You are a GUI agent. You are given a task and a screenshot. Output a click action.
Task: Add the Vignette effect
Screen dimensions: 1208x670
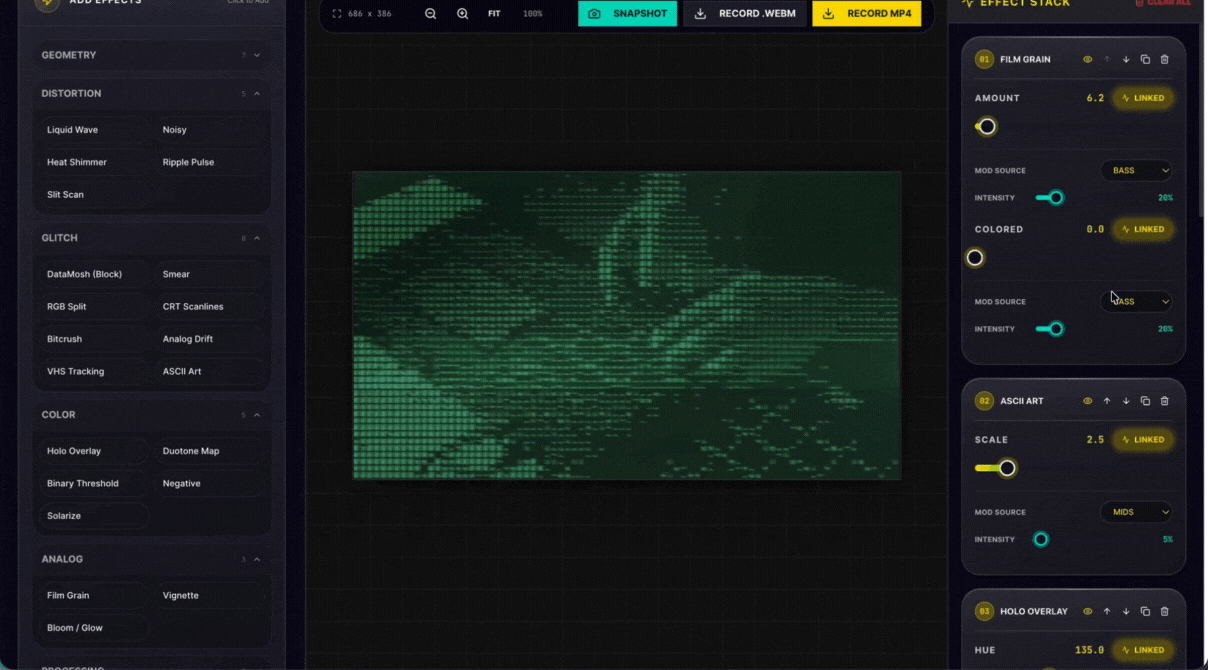click(209, 595)
